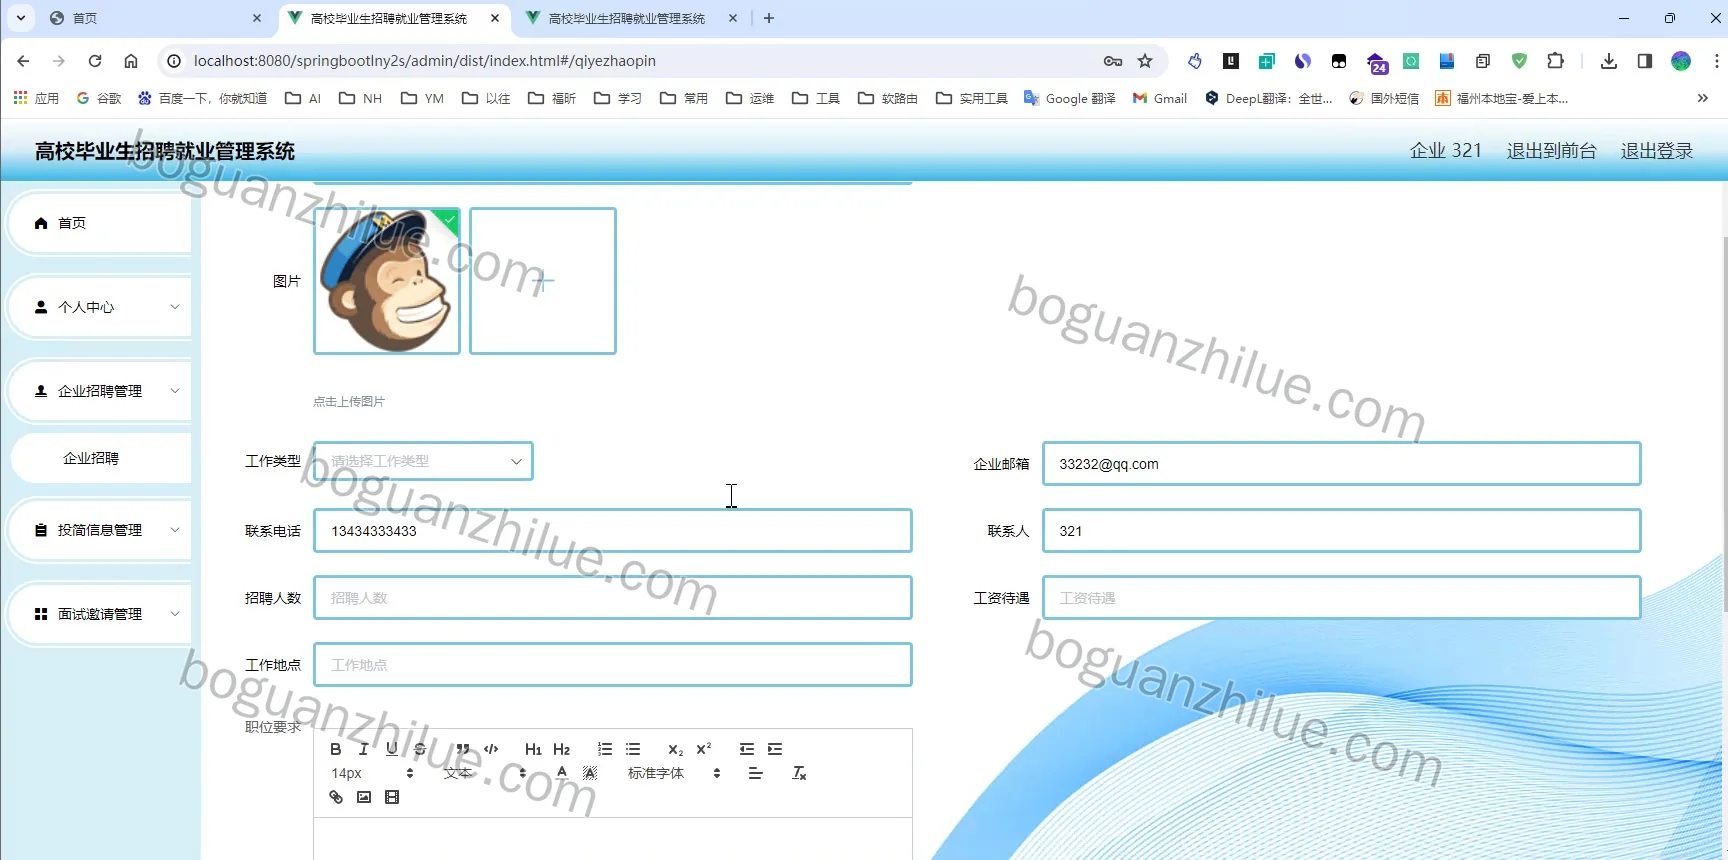Expand the 企业招聘管理 sidebar menu
Viewport: 1728px width, 860px height.
tap(100, 391)
